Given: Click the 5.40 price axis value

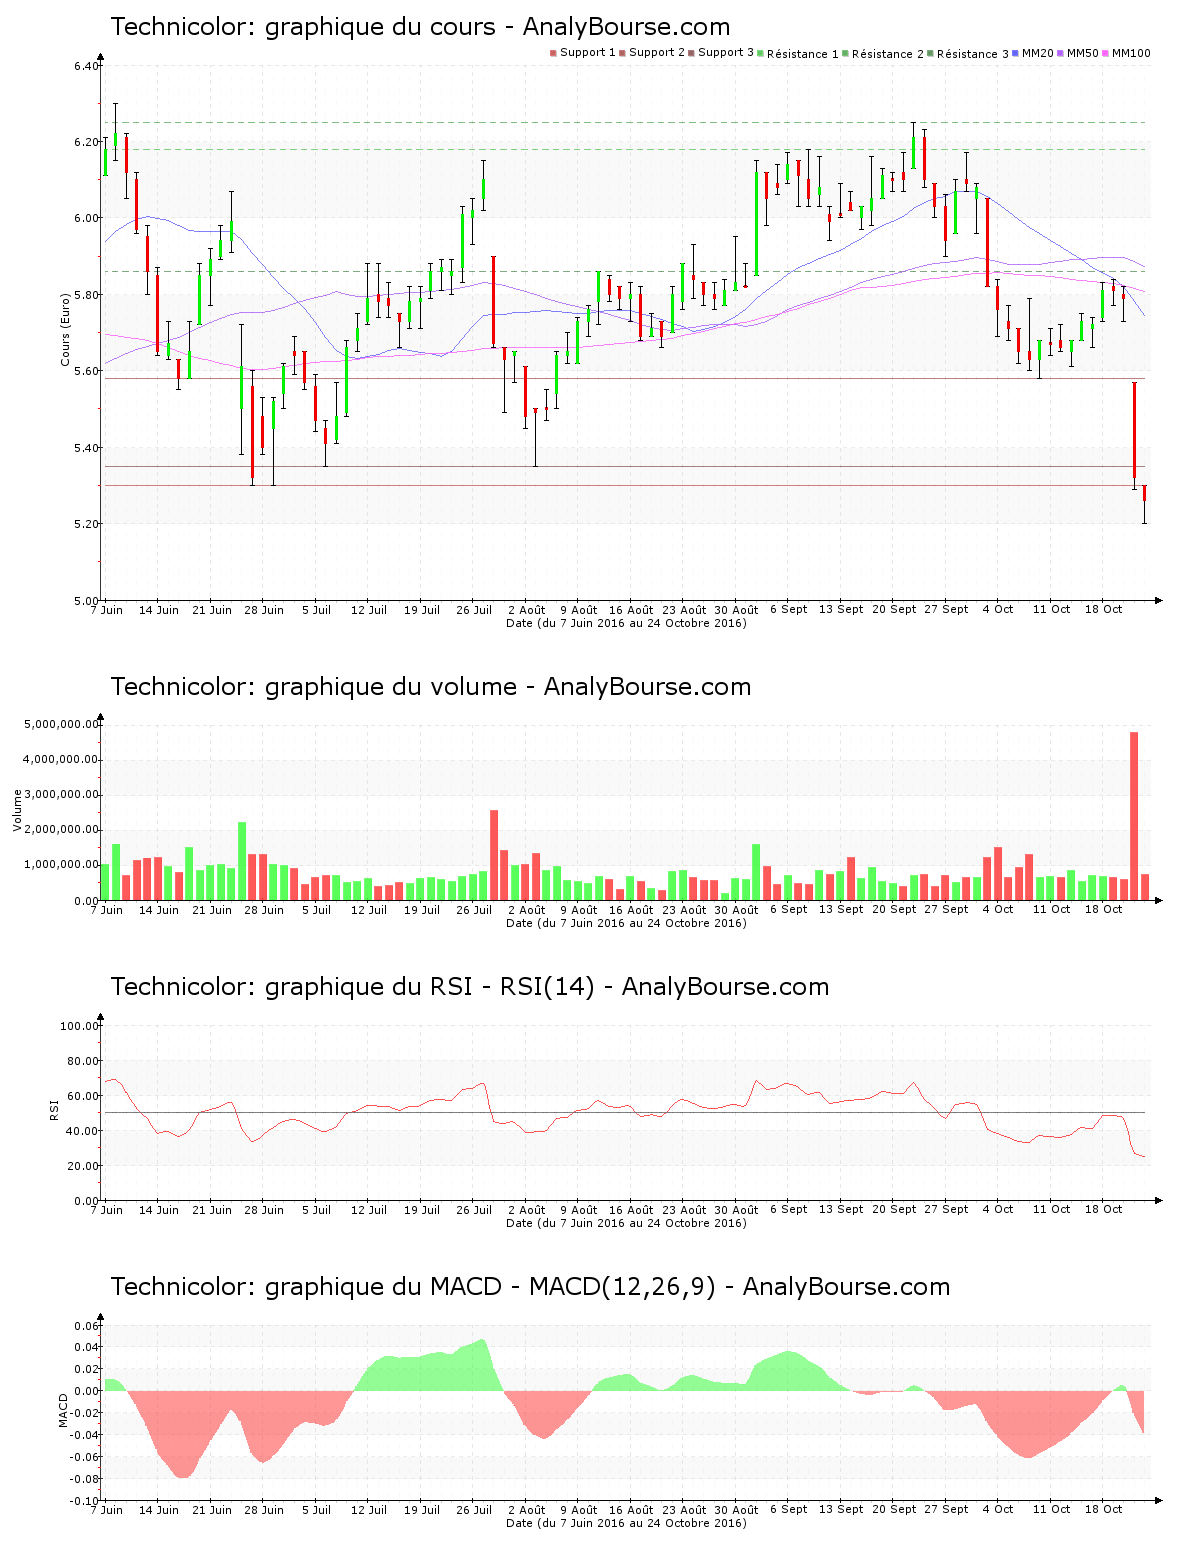Looking at the screenshot, I should coord(86,449).
